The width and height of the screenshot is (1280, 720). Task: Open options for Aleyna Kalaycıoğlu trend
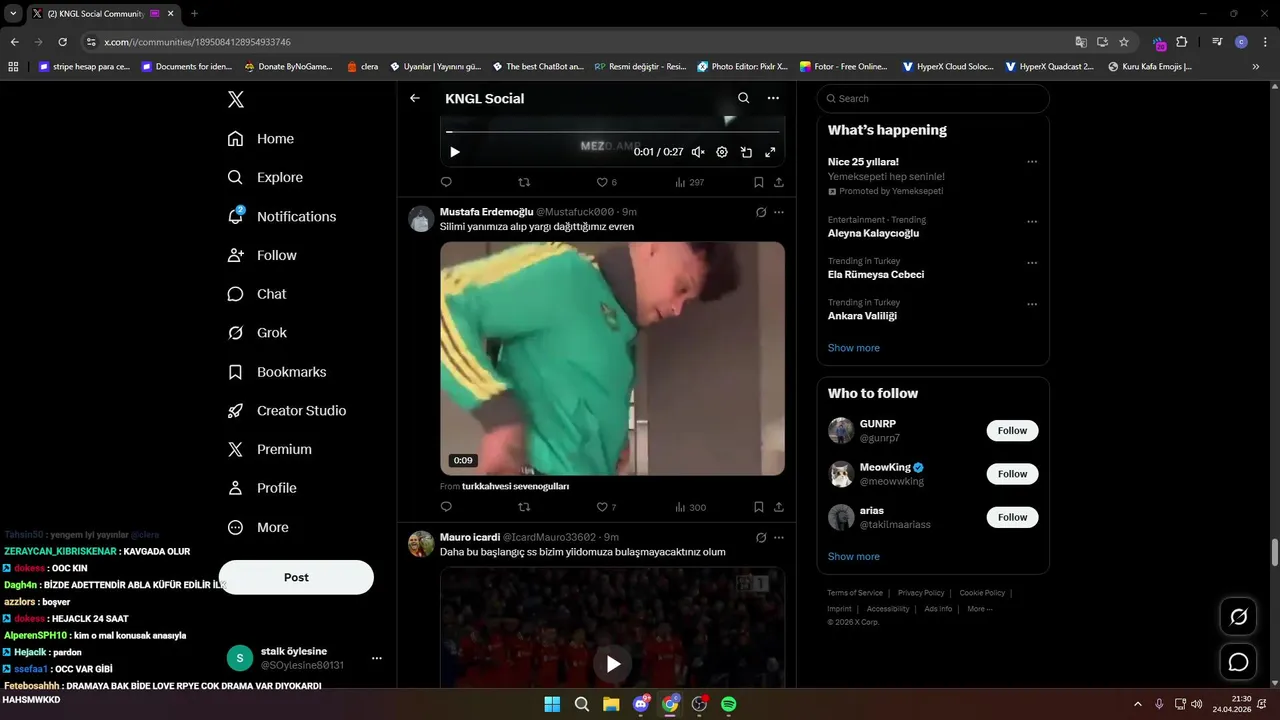coord(1032,222)
